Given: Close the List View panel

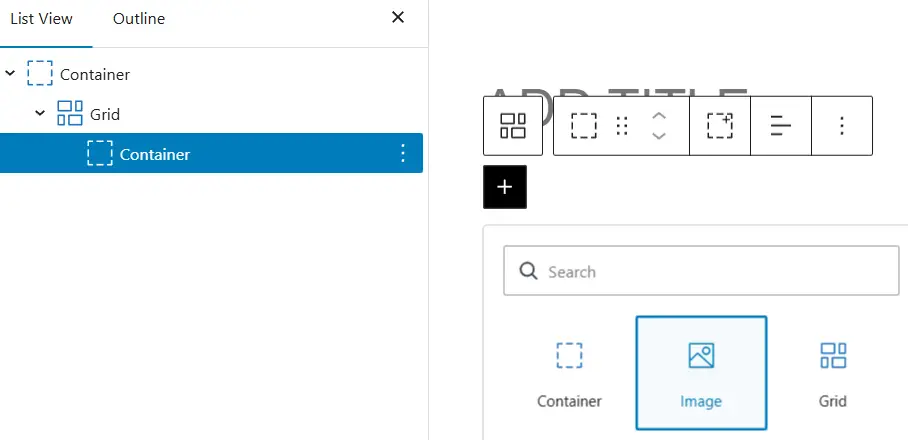Looking at the screenshot, I should tap(398, 17).
